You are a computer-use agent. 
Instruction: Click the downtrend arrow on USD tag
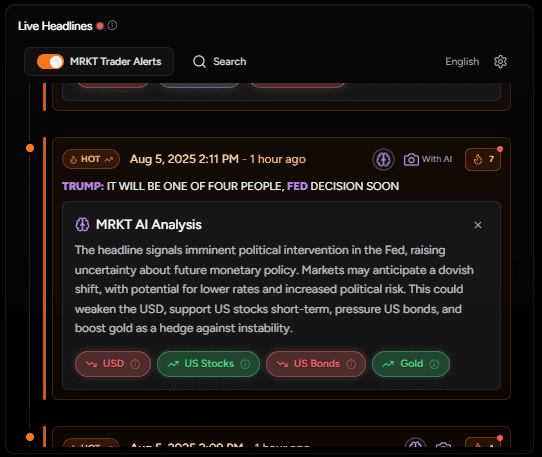(x=92, y=364)
